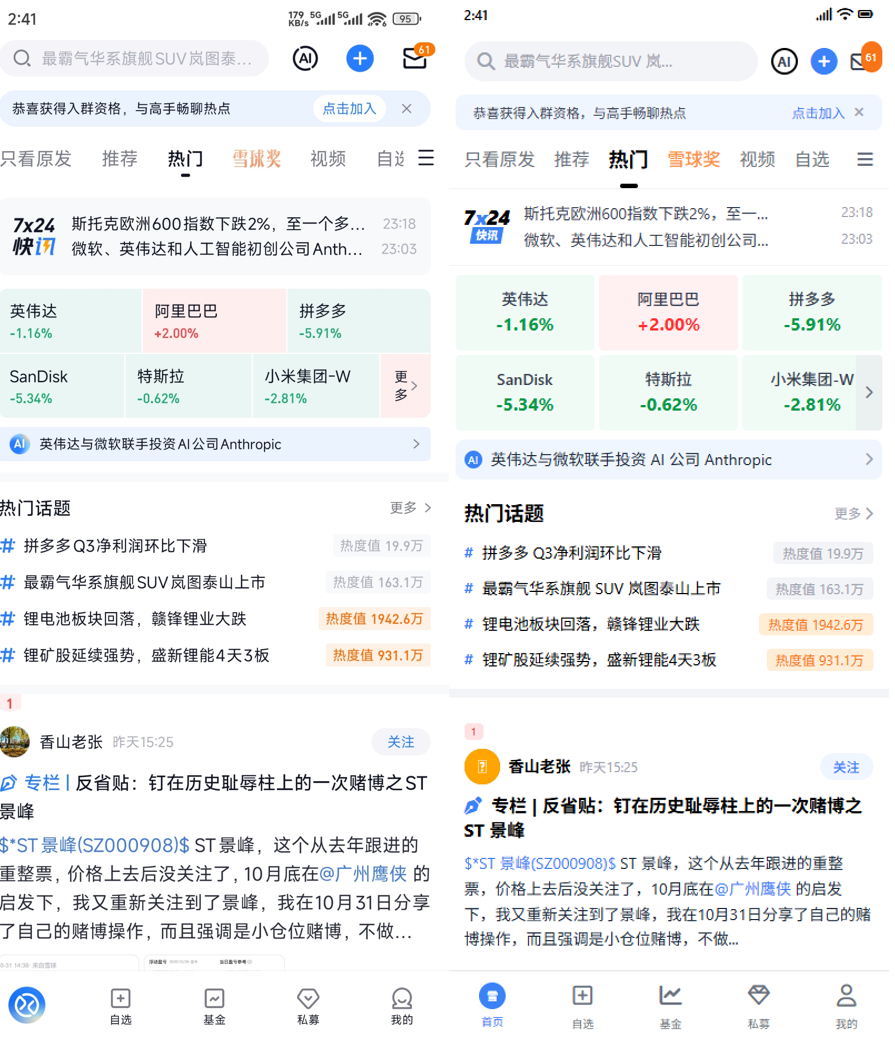Open 特斯拉 -0.62% tile on left screen
895x1040 pixels.
tap(188, 385)
